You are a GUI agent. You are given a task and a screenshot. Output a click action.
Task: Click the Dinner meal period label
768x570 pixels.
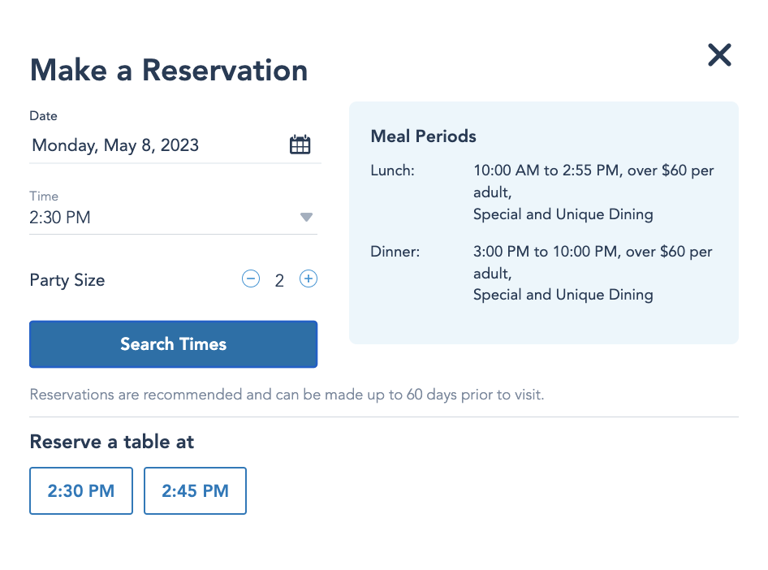[395, 252]
